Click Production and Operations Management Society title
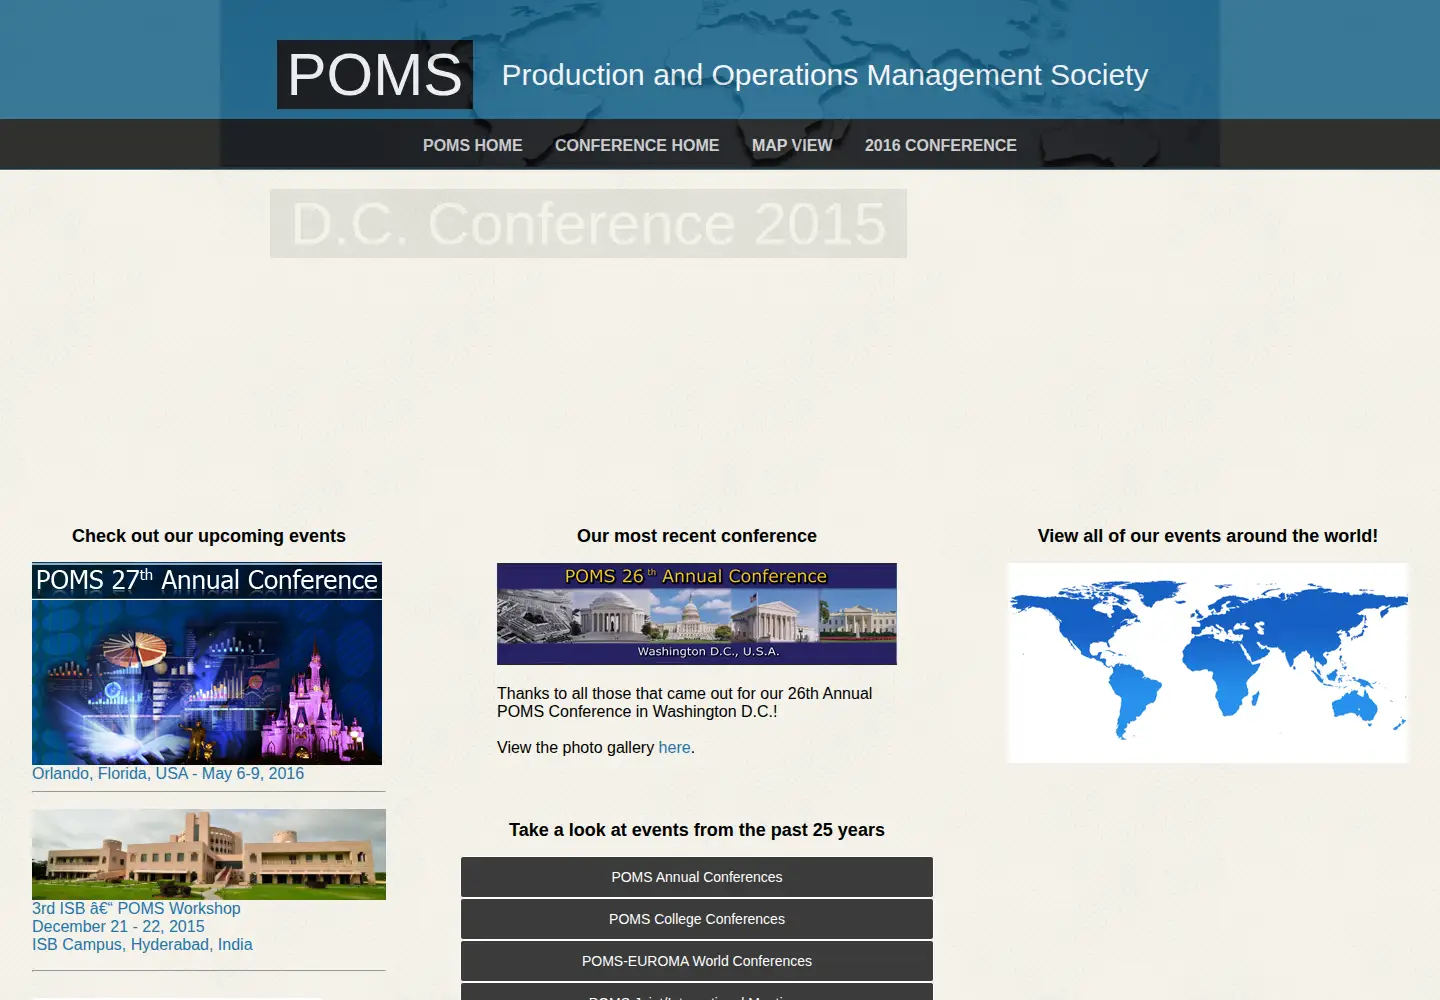This screenshot has width=1440, height=1000. [825, 75]
